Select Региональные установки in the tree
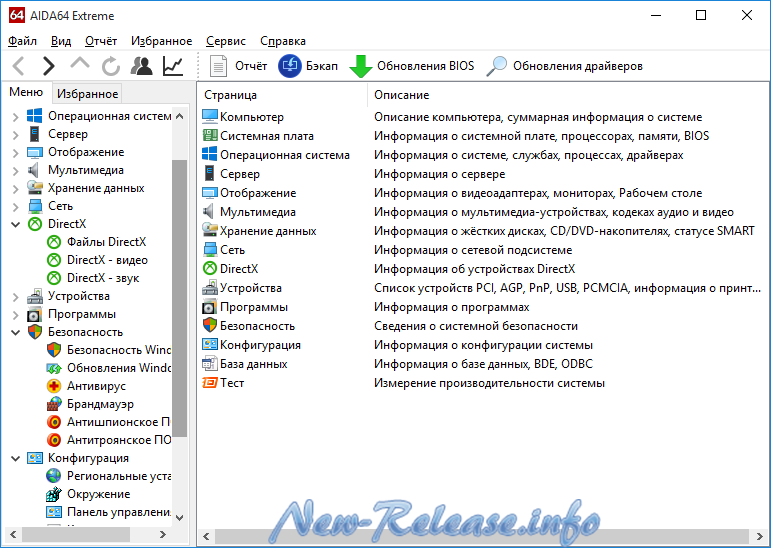 coord(119,476)
